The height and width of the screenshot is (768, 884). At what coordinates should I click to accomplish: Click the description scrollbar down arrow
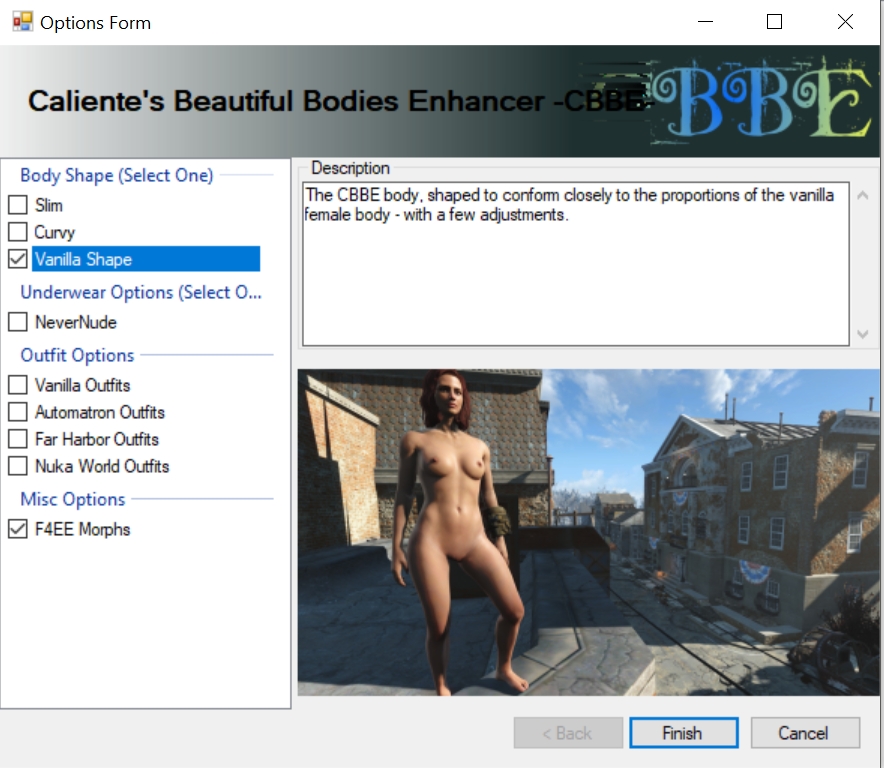(x=863, y=334)
